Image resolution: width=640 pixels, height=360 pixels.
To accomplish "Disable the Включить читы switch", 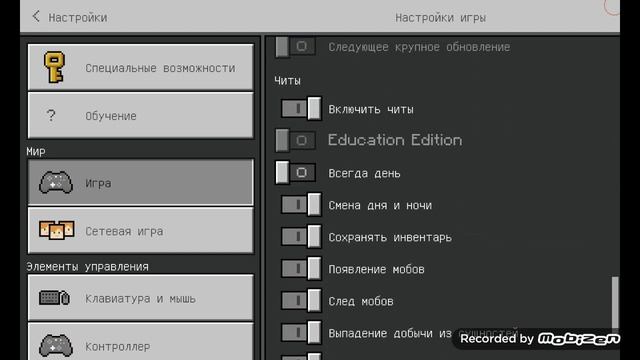I will point(301,109).
